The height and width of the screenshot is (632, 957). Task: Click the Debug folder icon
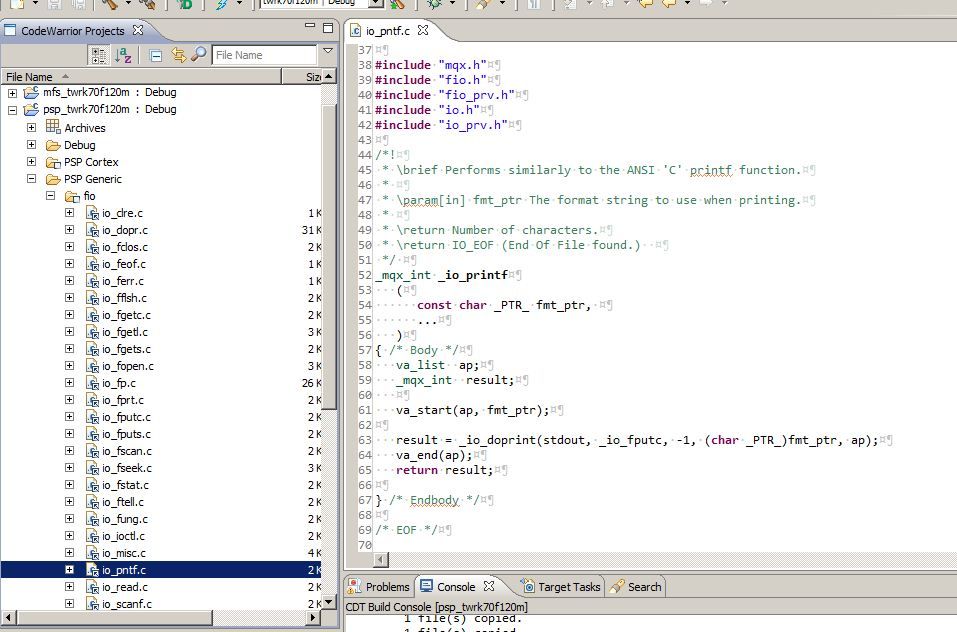pos(53,145)
